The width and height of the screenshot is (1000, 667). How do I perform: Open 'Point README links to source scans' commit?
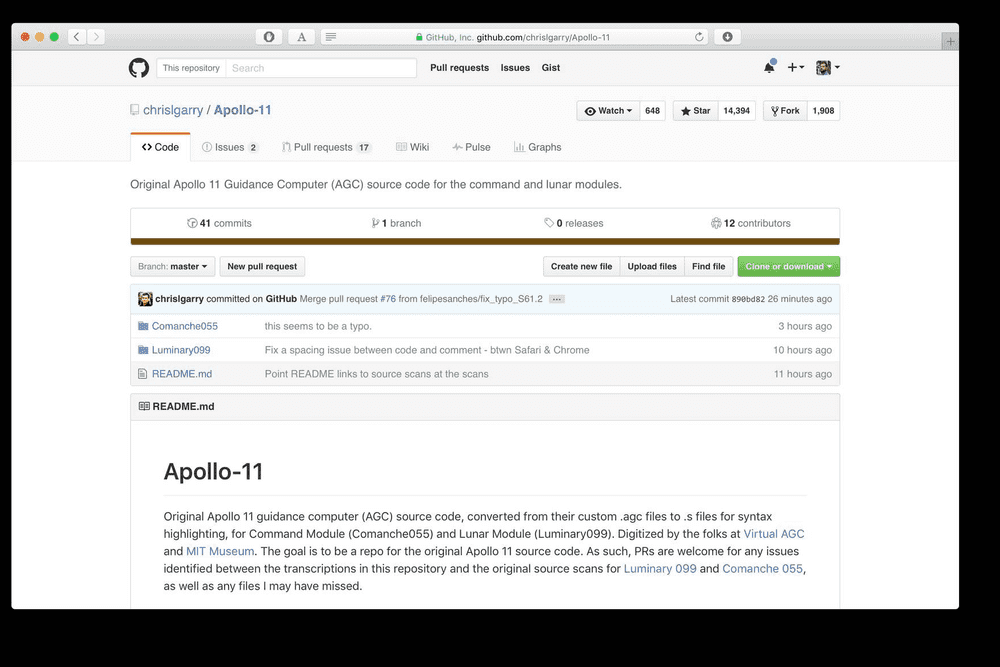click(376, 374)
